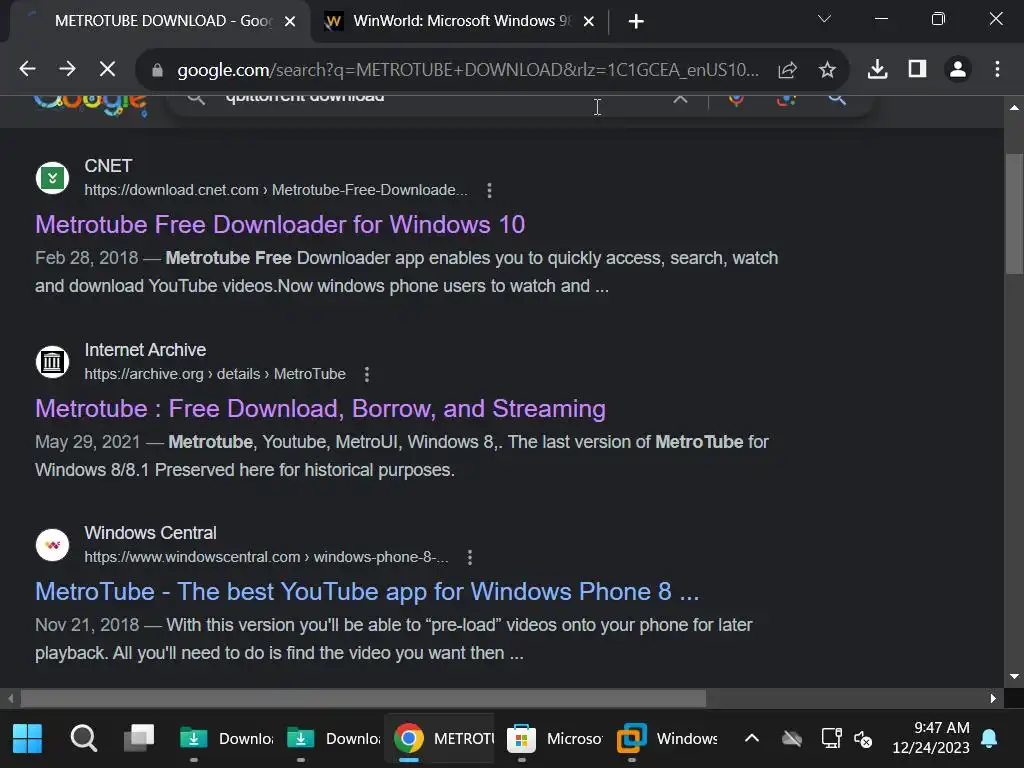1024x768 pixels.
Task: Close the WinWorld tab
Action: [588, 22]
